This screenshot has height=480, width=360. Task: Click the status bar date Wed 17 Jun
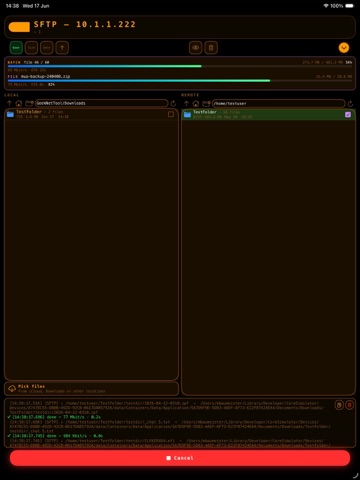click(36, 6)
